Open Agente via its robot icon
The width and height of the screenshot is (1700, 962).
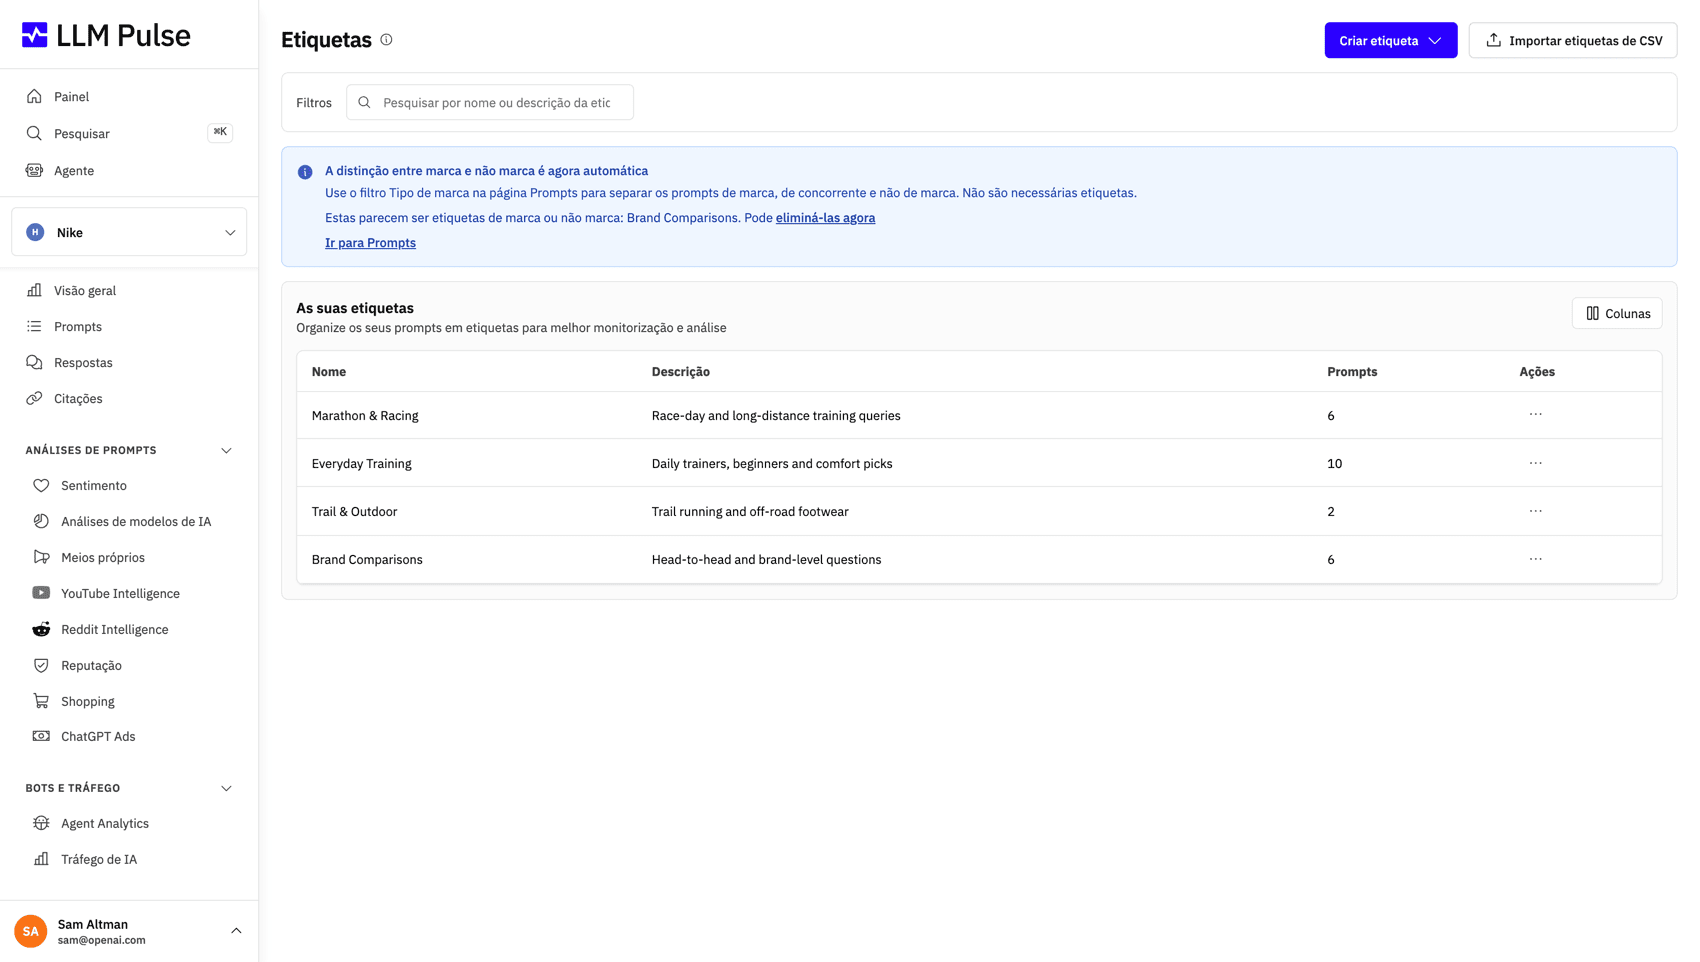point(34,170)
